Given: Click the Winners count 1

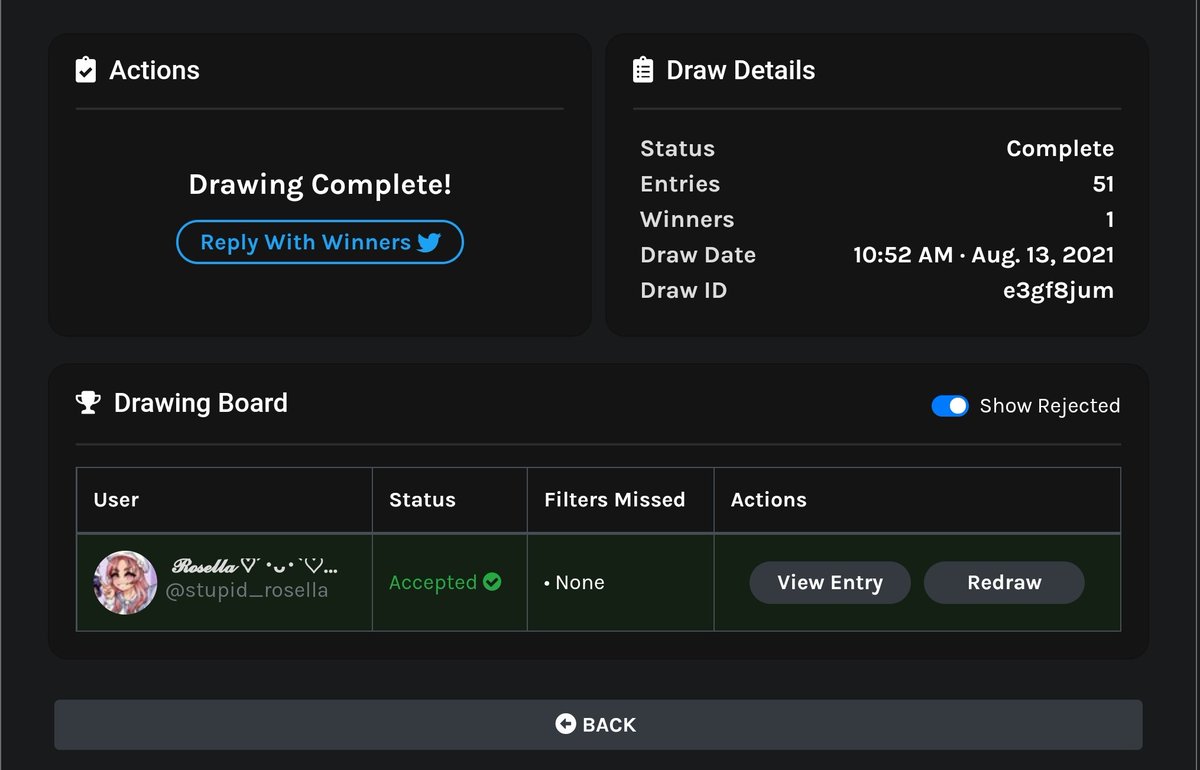Looking at the screenshot, I should click(1109, 220).
